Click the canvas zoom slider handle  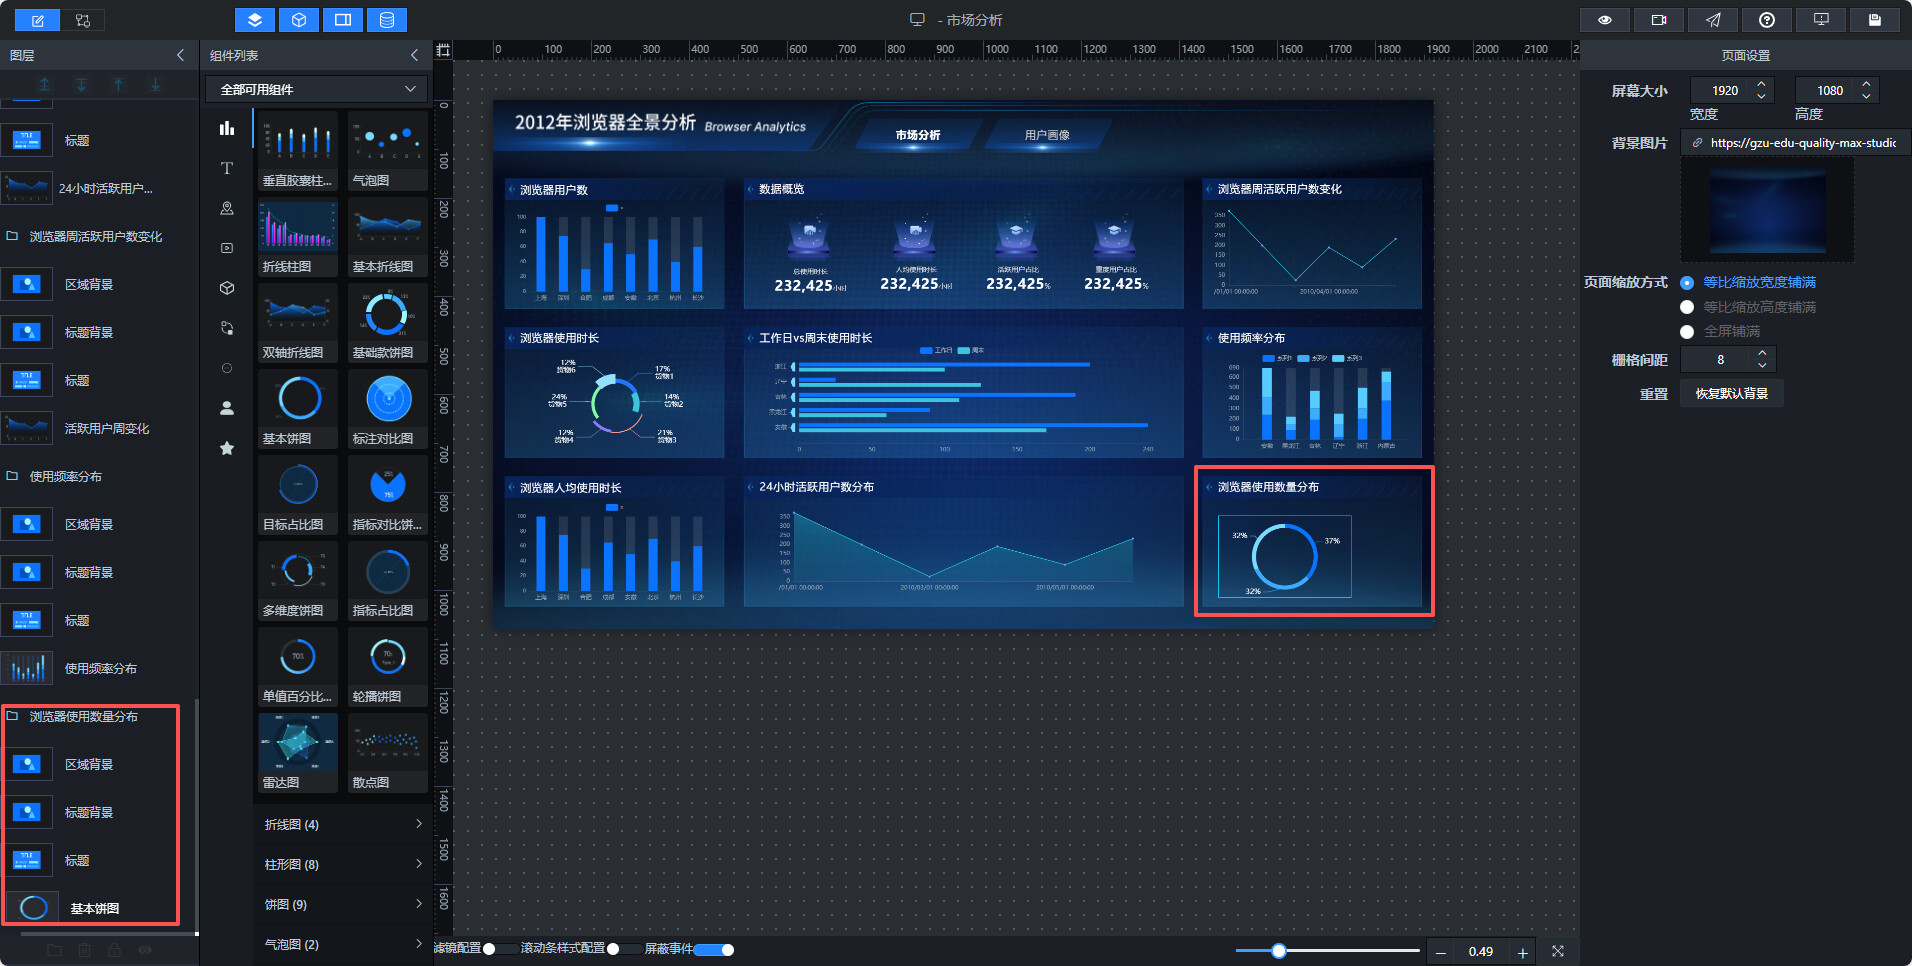tap(1279, 951)
